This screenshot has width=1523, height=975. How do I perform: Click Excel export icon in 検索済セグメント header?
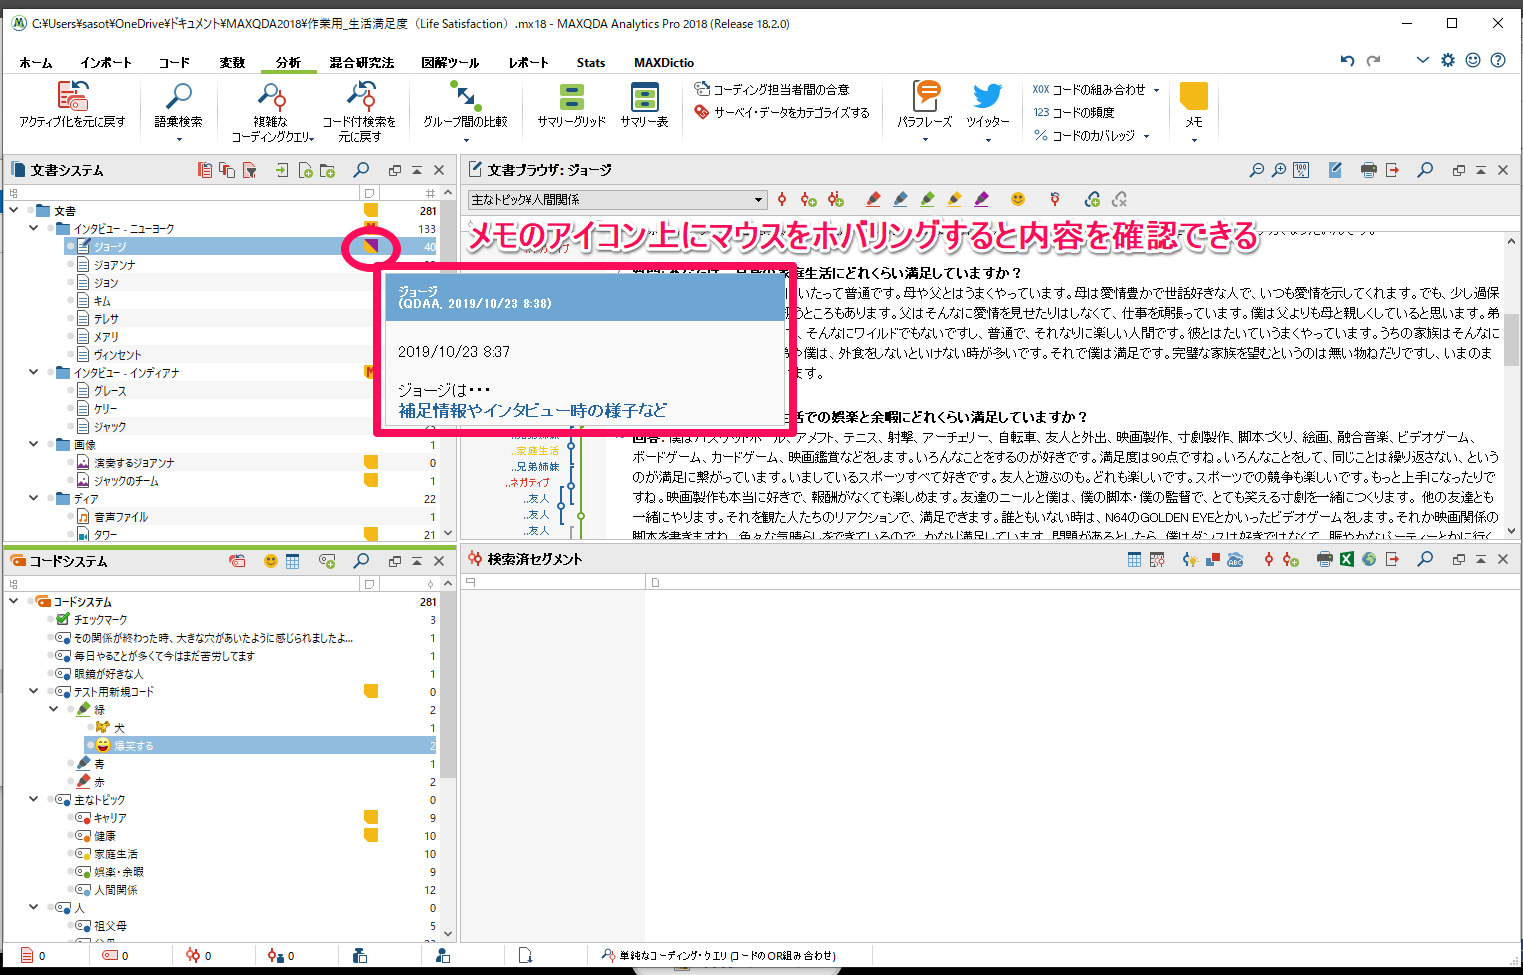[x=1347, y=560]
